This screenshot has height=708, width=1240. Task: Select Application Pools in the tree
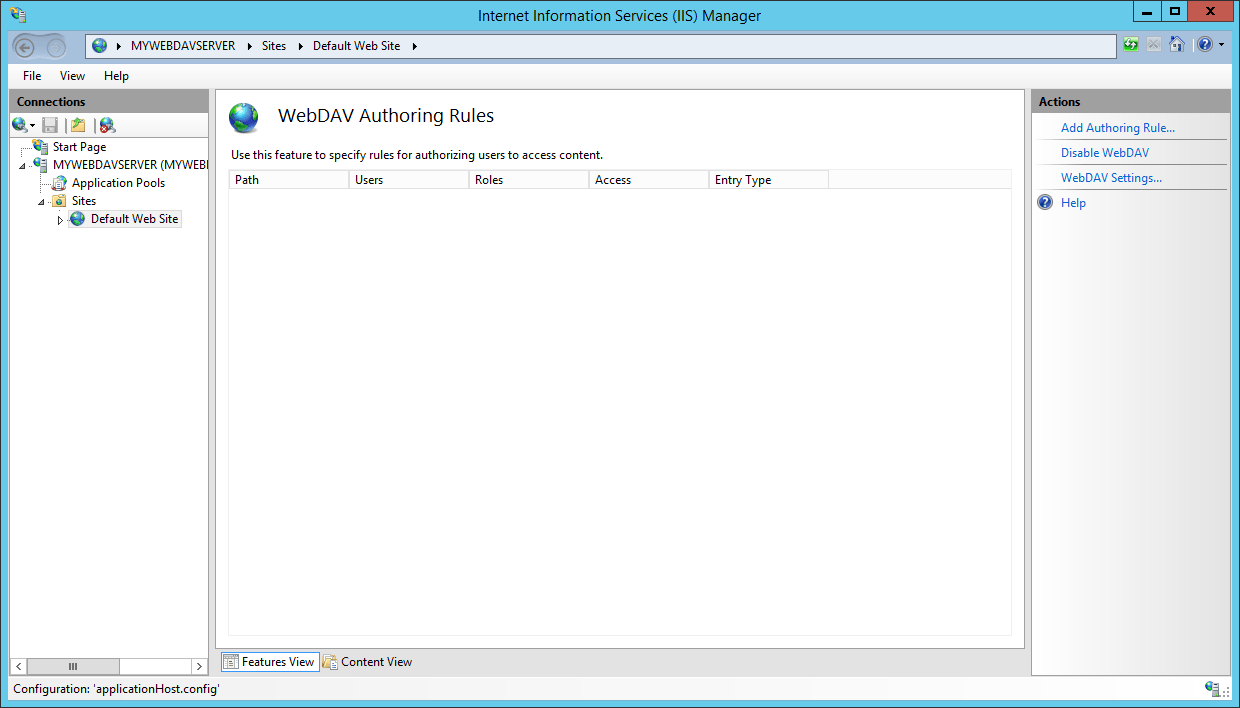point(118,183)
